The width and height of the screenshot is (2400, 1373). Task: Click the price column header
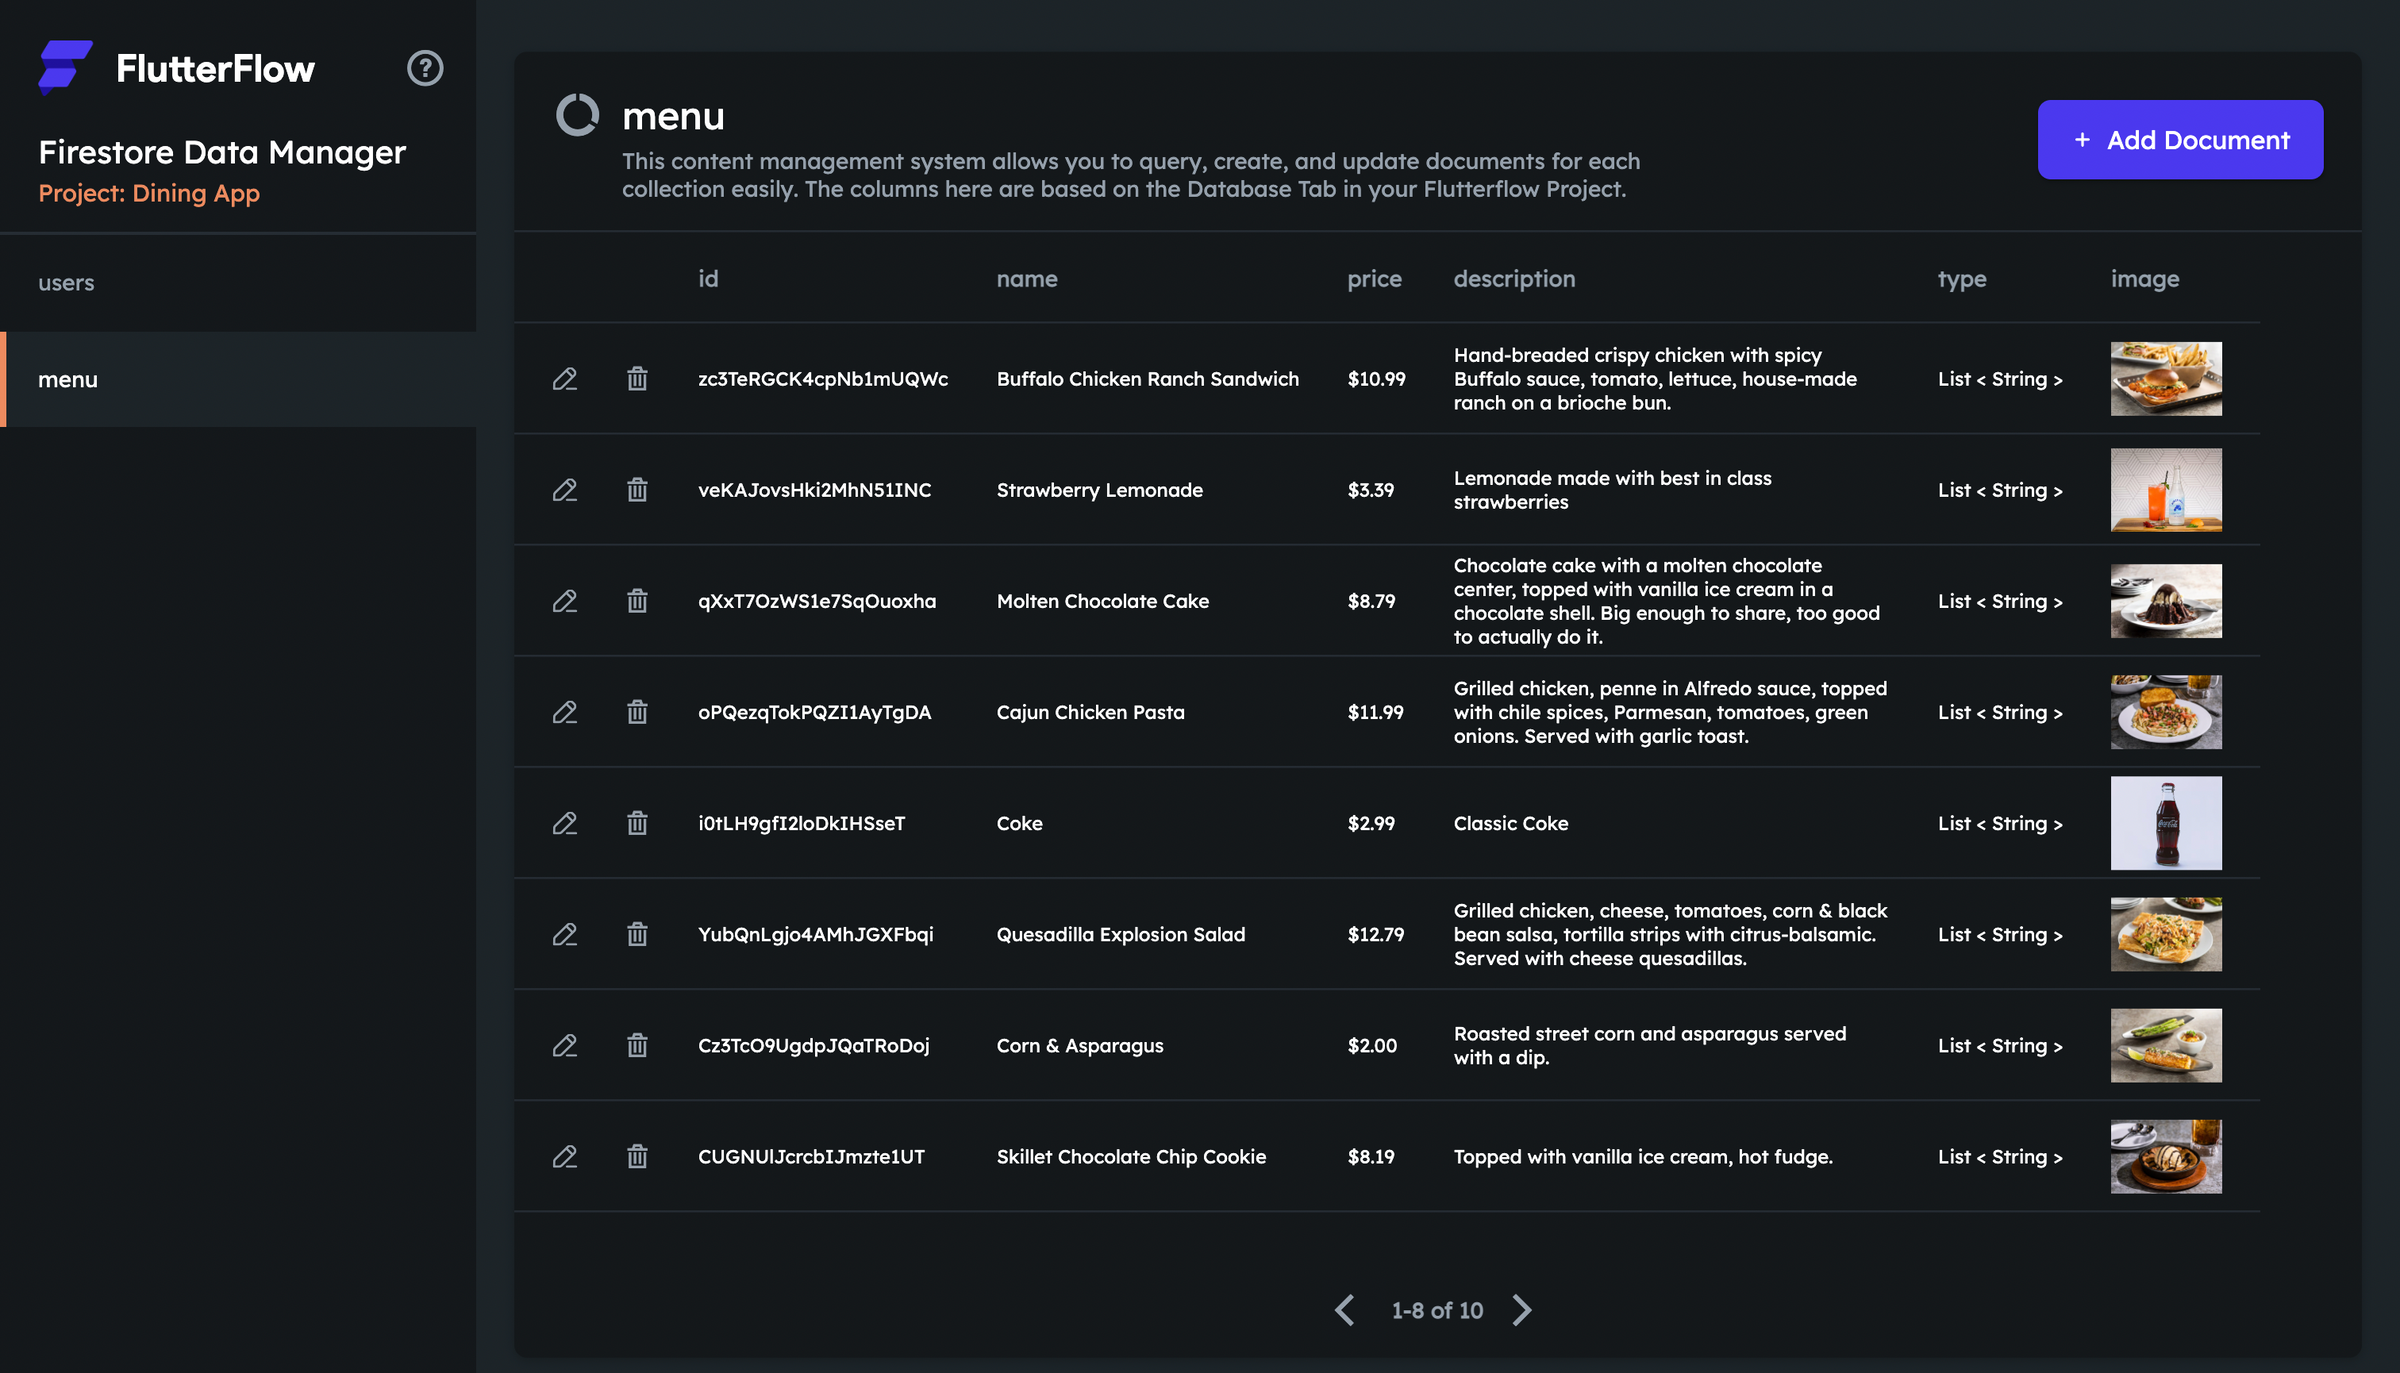(x=1374, y=279)
